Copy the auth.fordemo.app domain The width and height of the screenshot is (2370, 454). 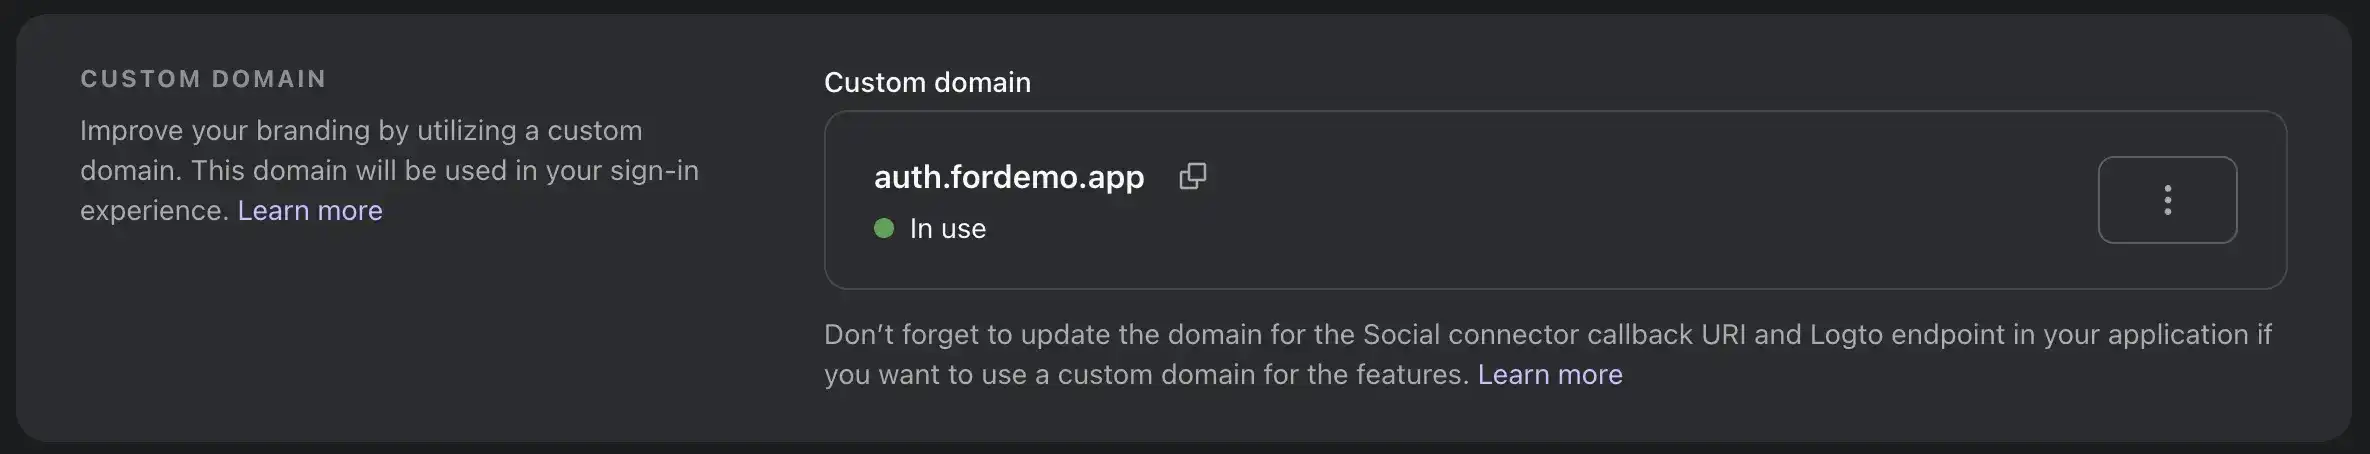1192,177
